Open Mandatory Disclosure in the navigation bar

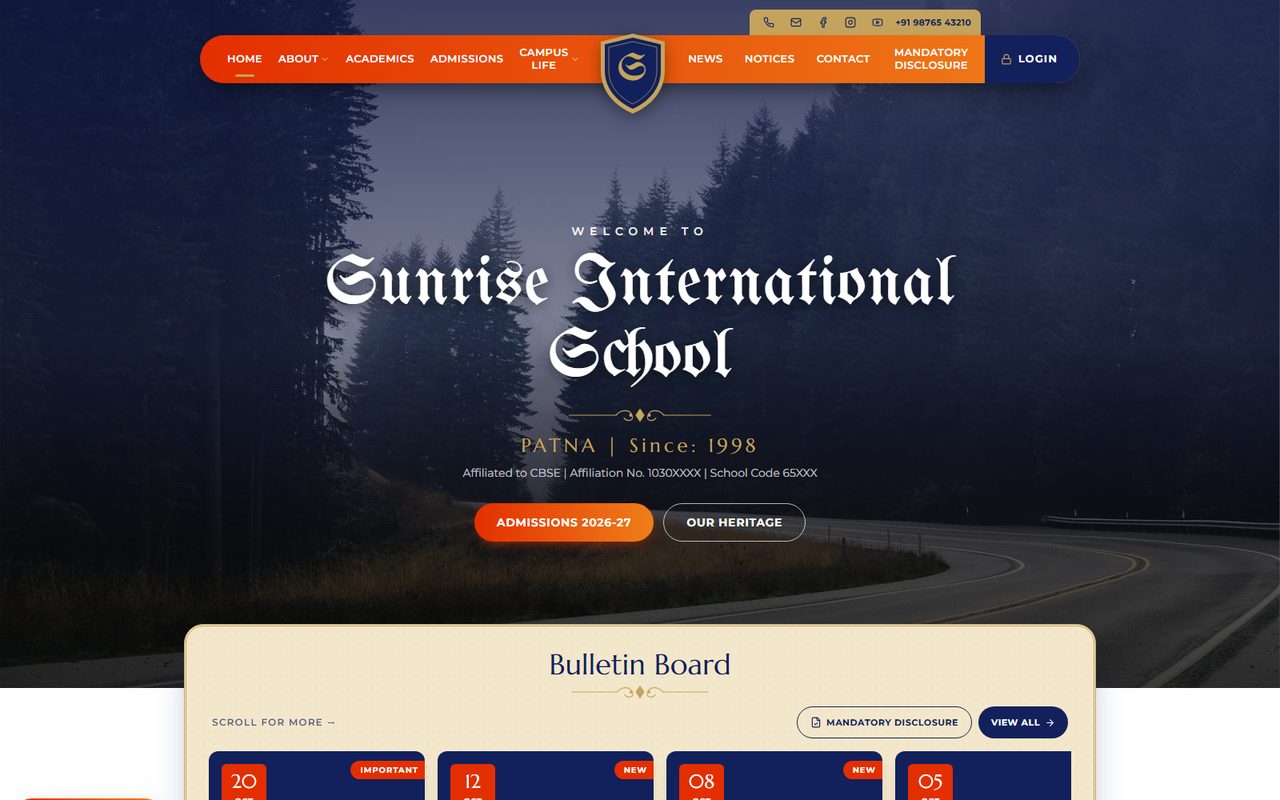point(931,59)
